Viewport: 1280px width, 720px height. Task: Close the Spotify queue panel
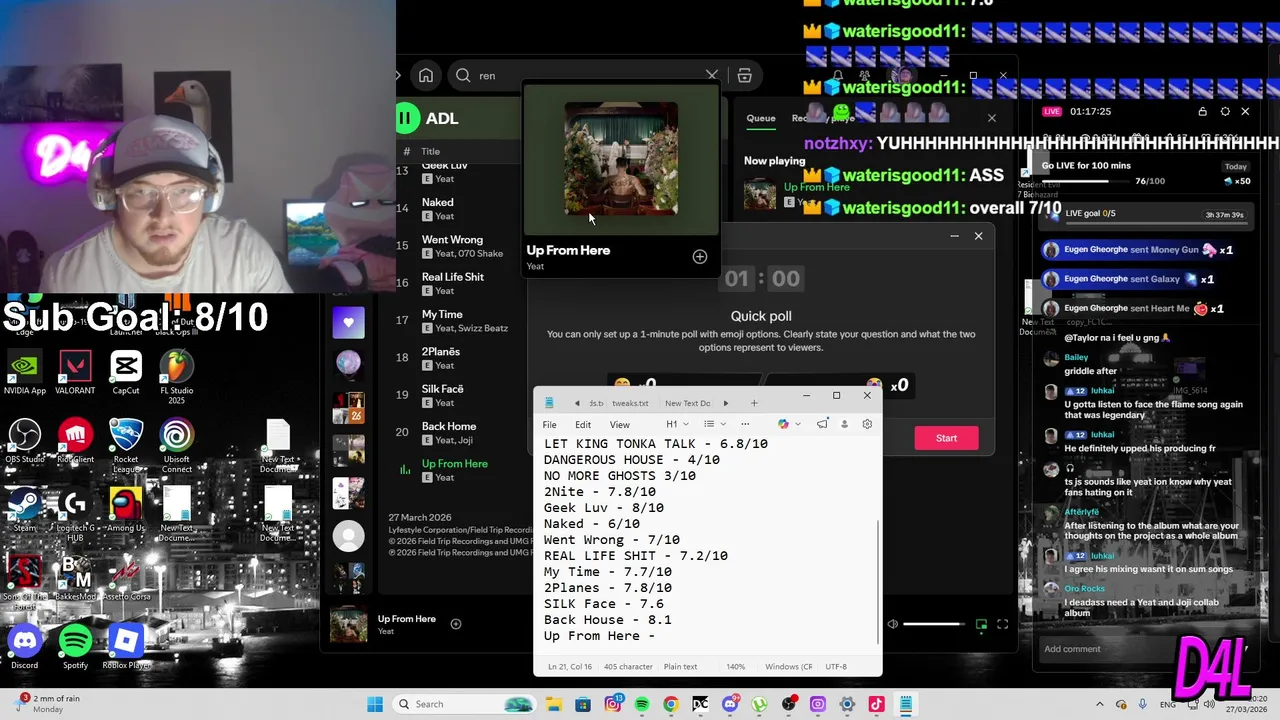click(991, 118)
